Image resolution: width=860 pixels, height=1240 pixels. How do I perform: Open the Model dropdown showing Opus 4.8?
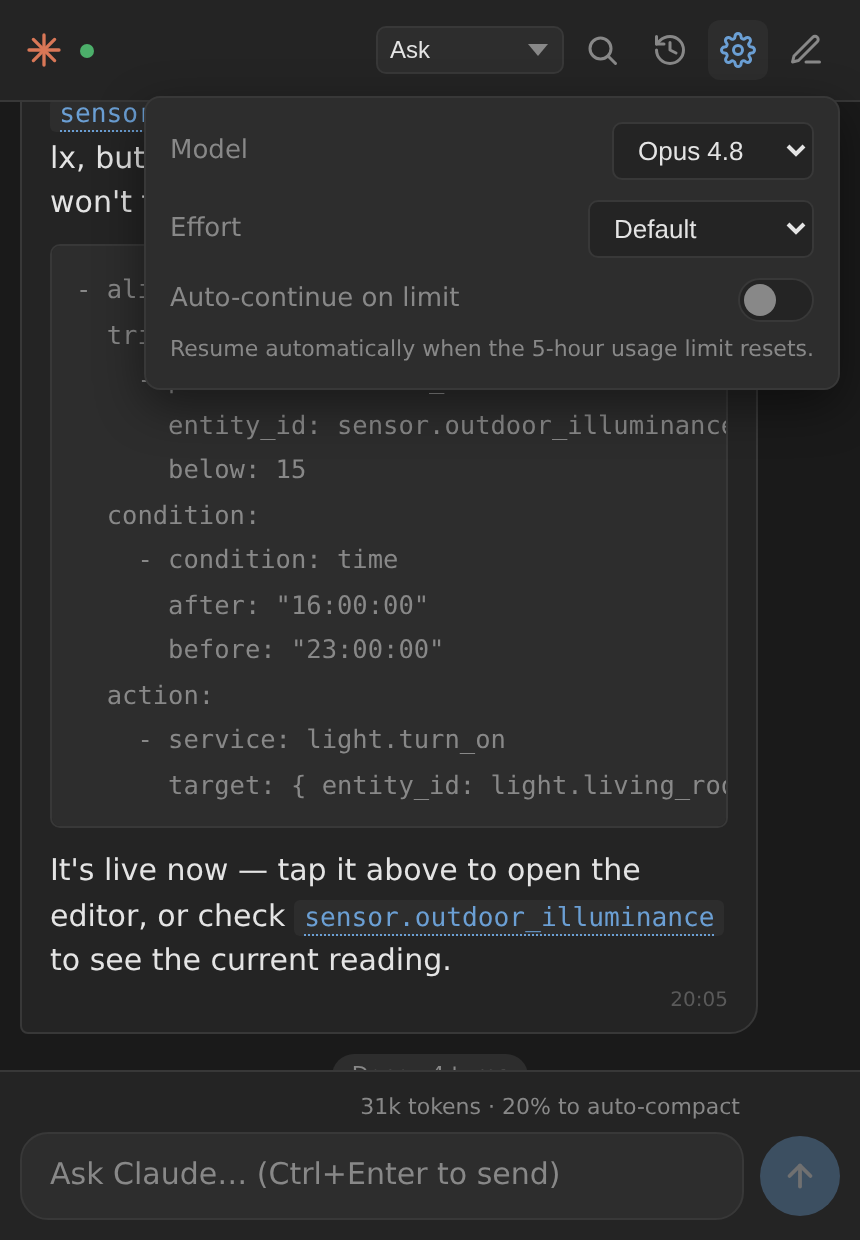[x=713, y=151]
